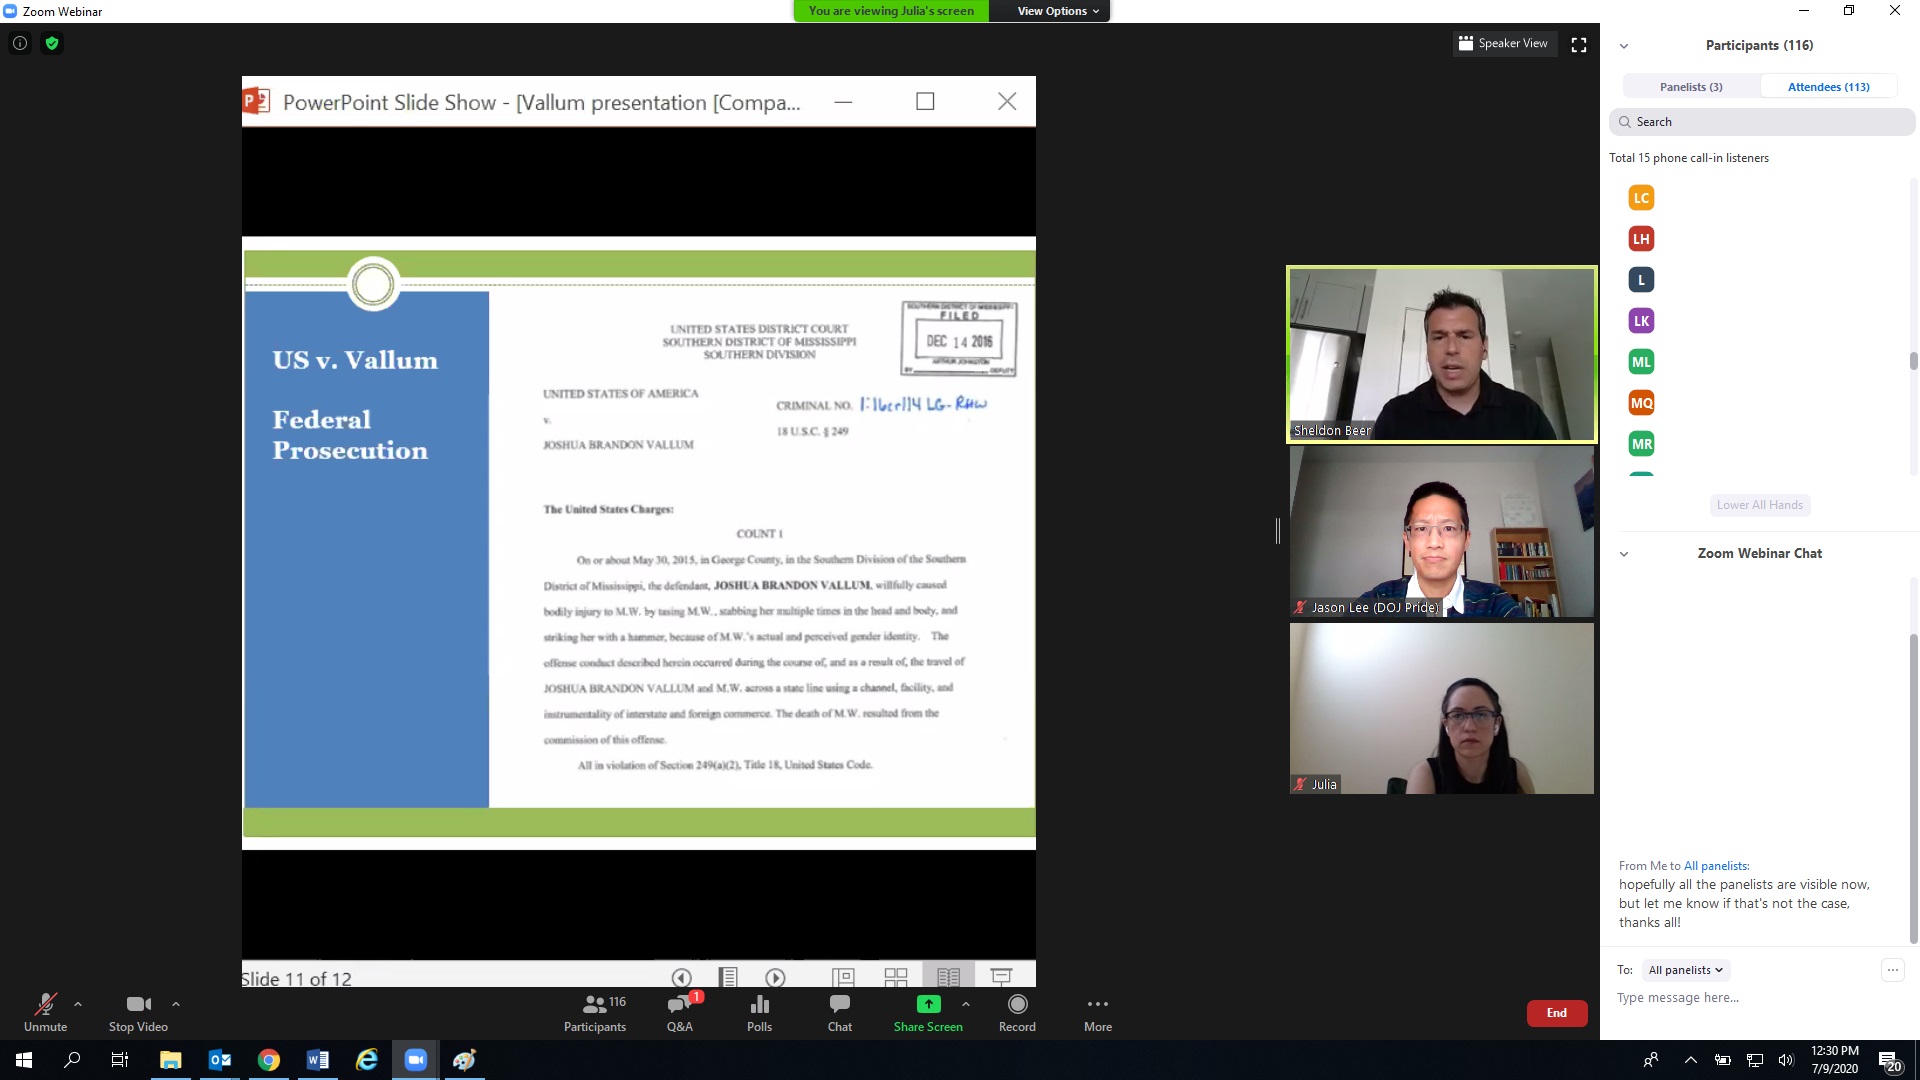The width and height of the screenshot is (1920, 1080).
Task: Click the green encryption shield icon
Action: (52, 43)
